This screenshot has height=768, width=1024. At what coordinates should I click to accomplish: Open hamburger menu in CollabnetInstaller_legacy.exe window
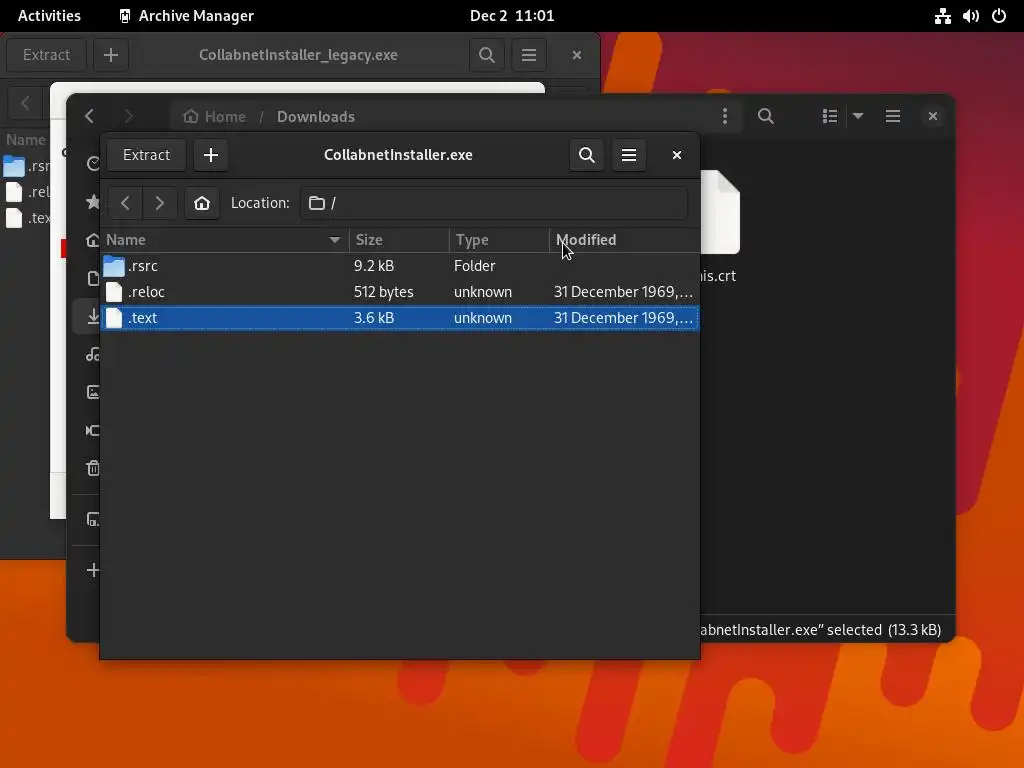pyautogui.click(x=529, y=55)
